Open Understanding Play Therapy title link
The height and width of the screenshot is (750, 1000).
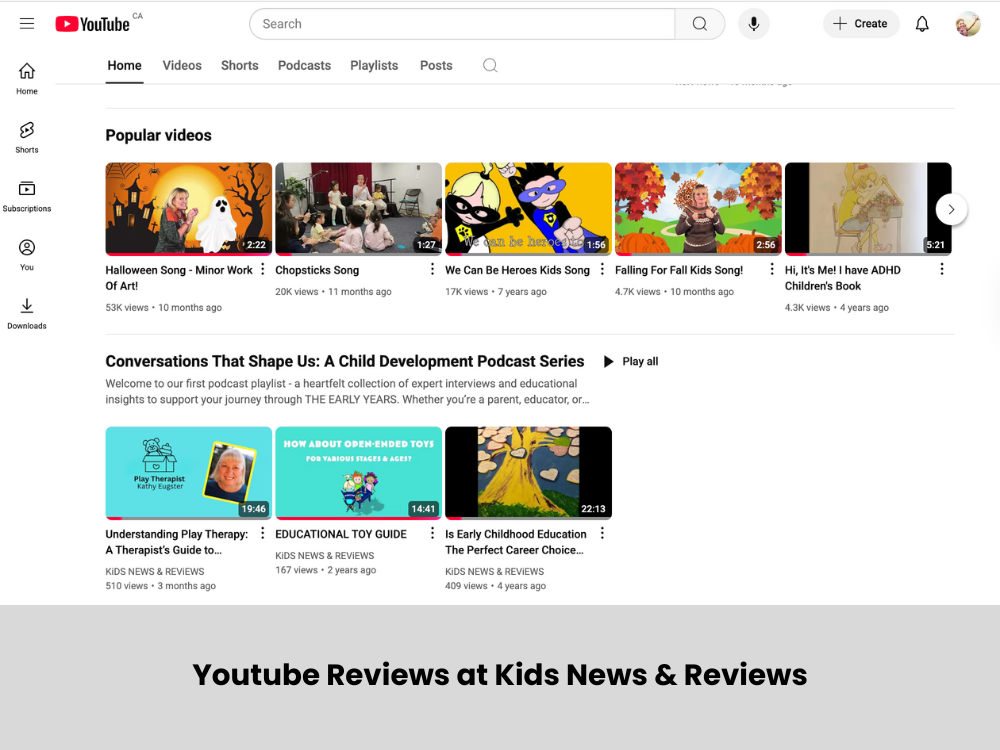[177, 542]
